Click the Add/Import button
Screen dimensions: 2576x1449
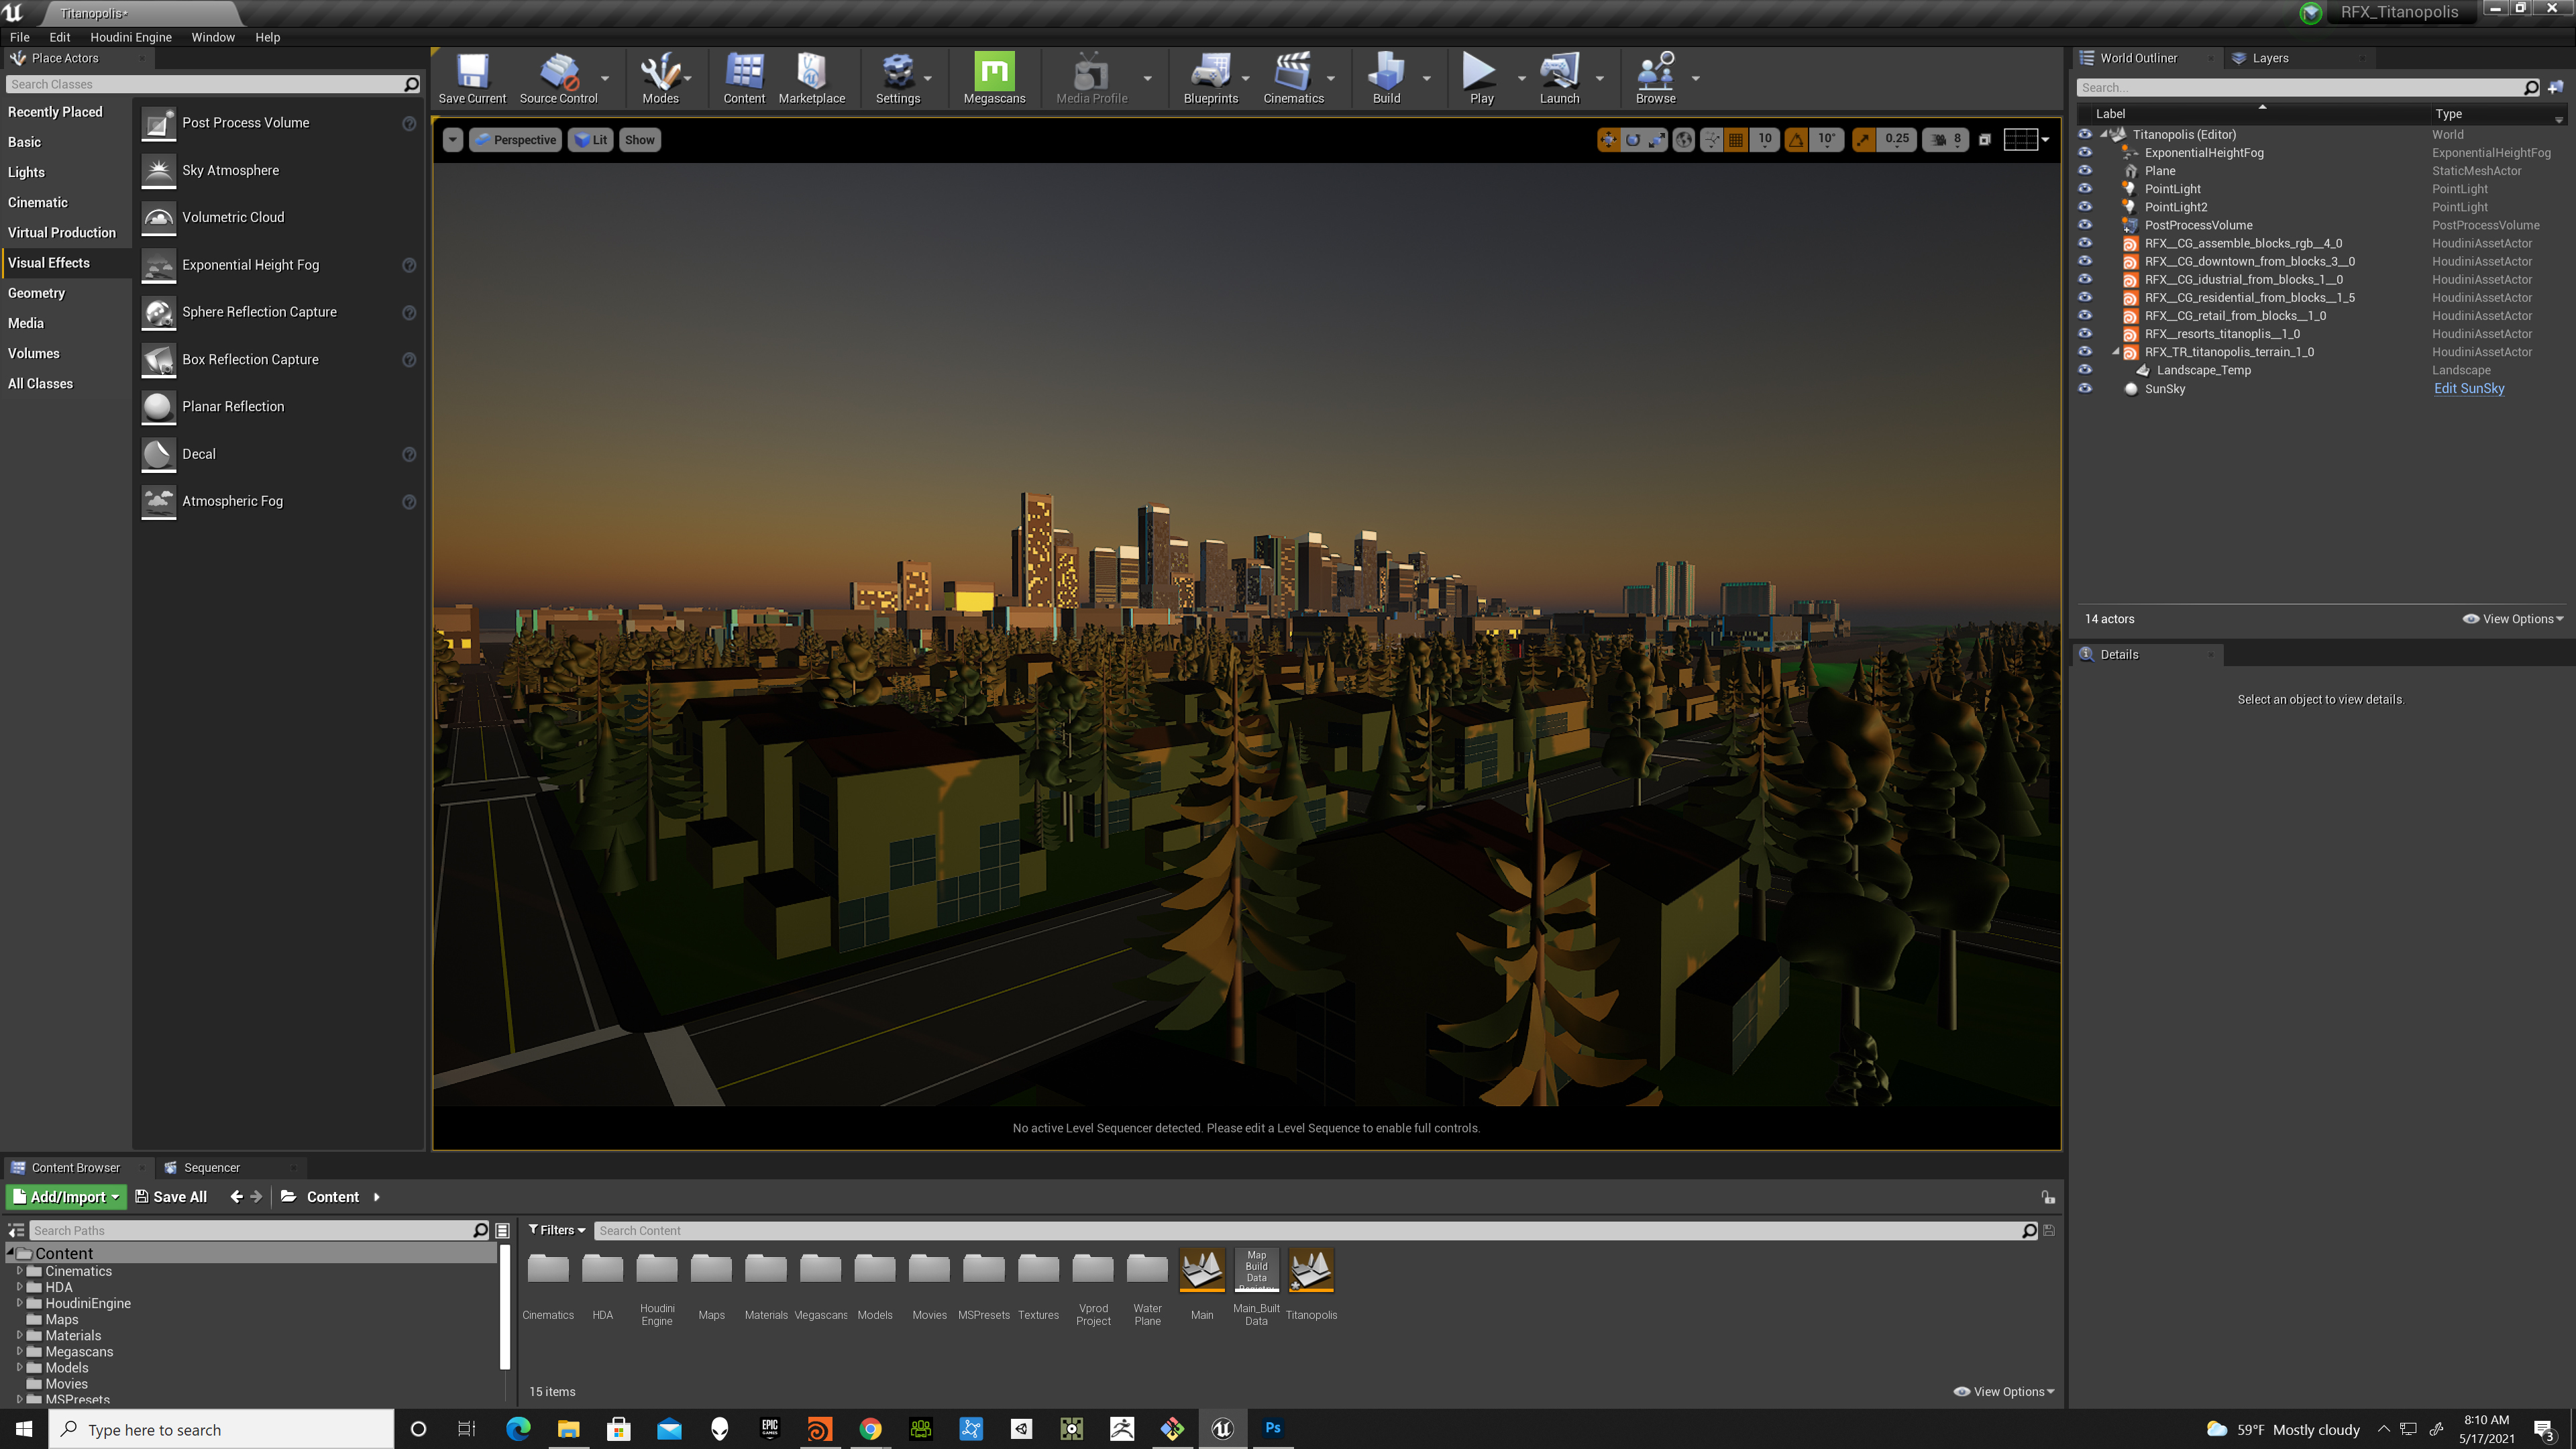tap(67, 1197)
